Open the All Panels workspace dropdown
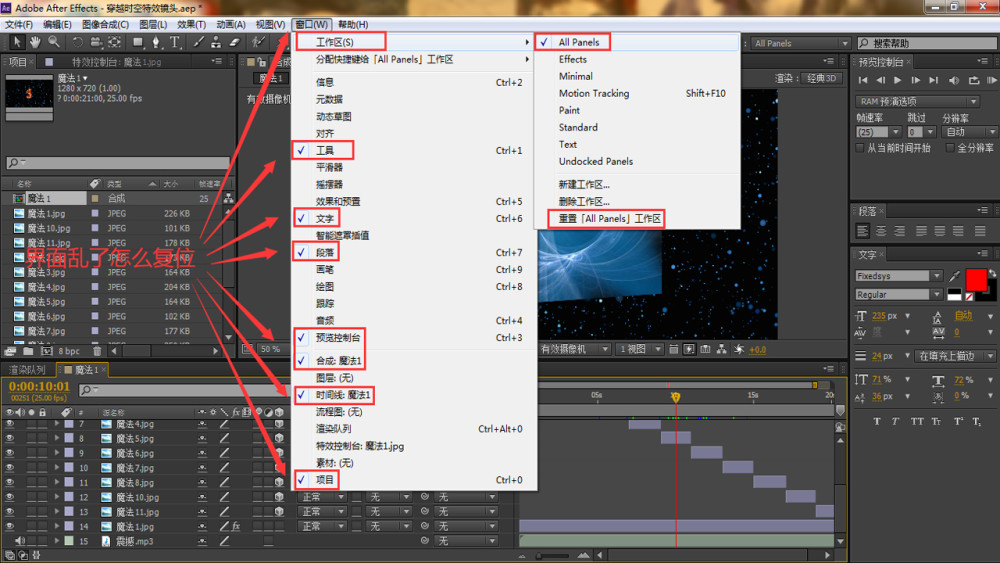The width and height of the screenshot is (1000, 563). [x=800, y=43]
